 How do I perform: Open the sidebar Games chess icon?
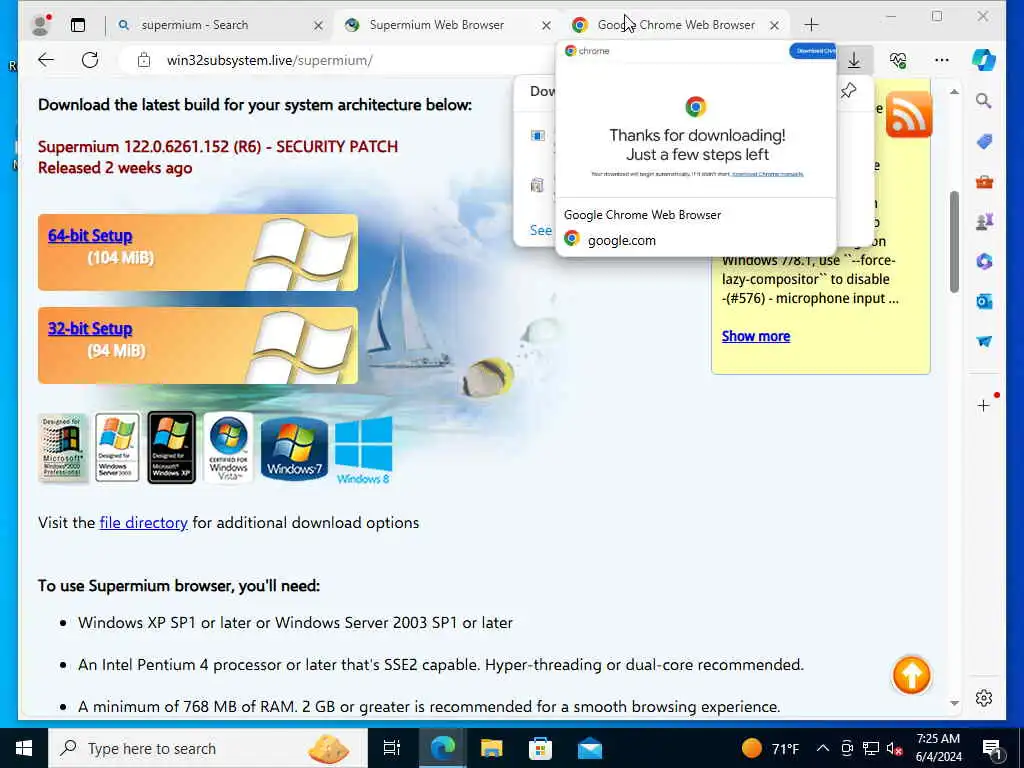coord(984,221)
